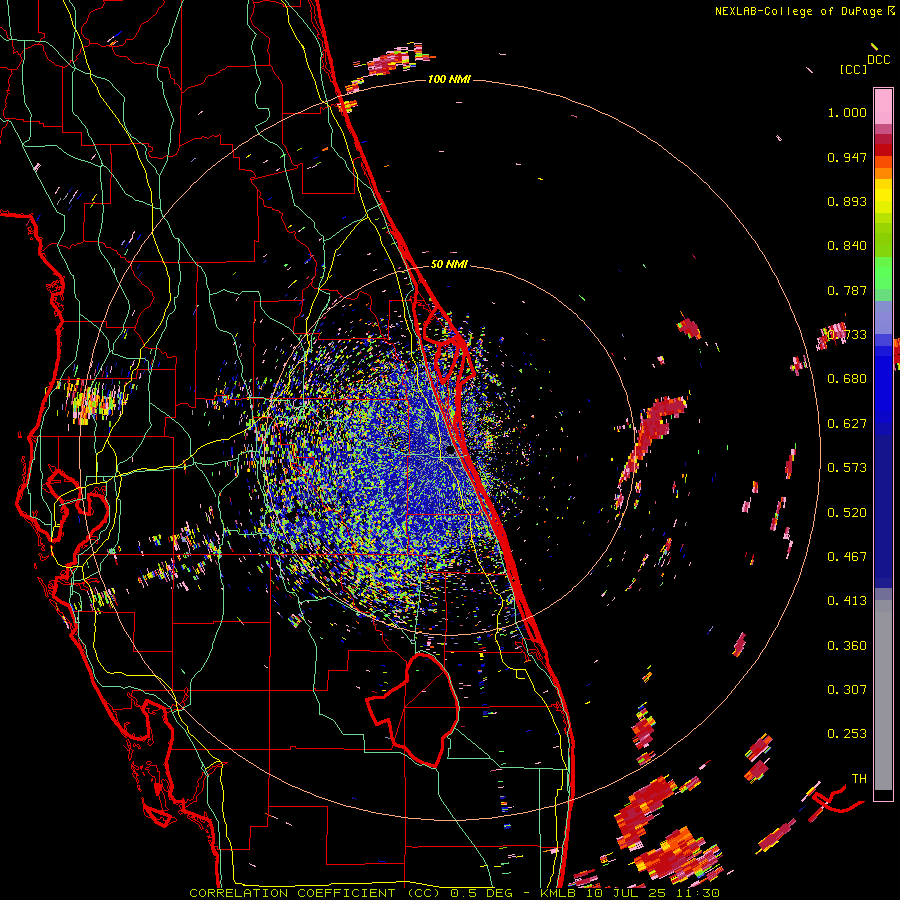Select the [CC] units label
The width and height of the screenshot is (900, 900).
click(x=853, y=69)
